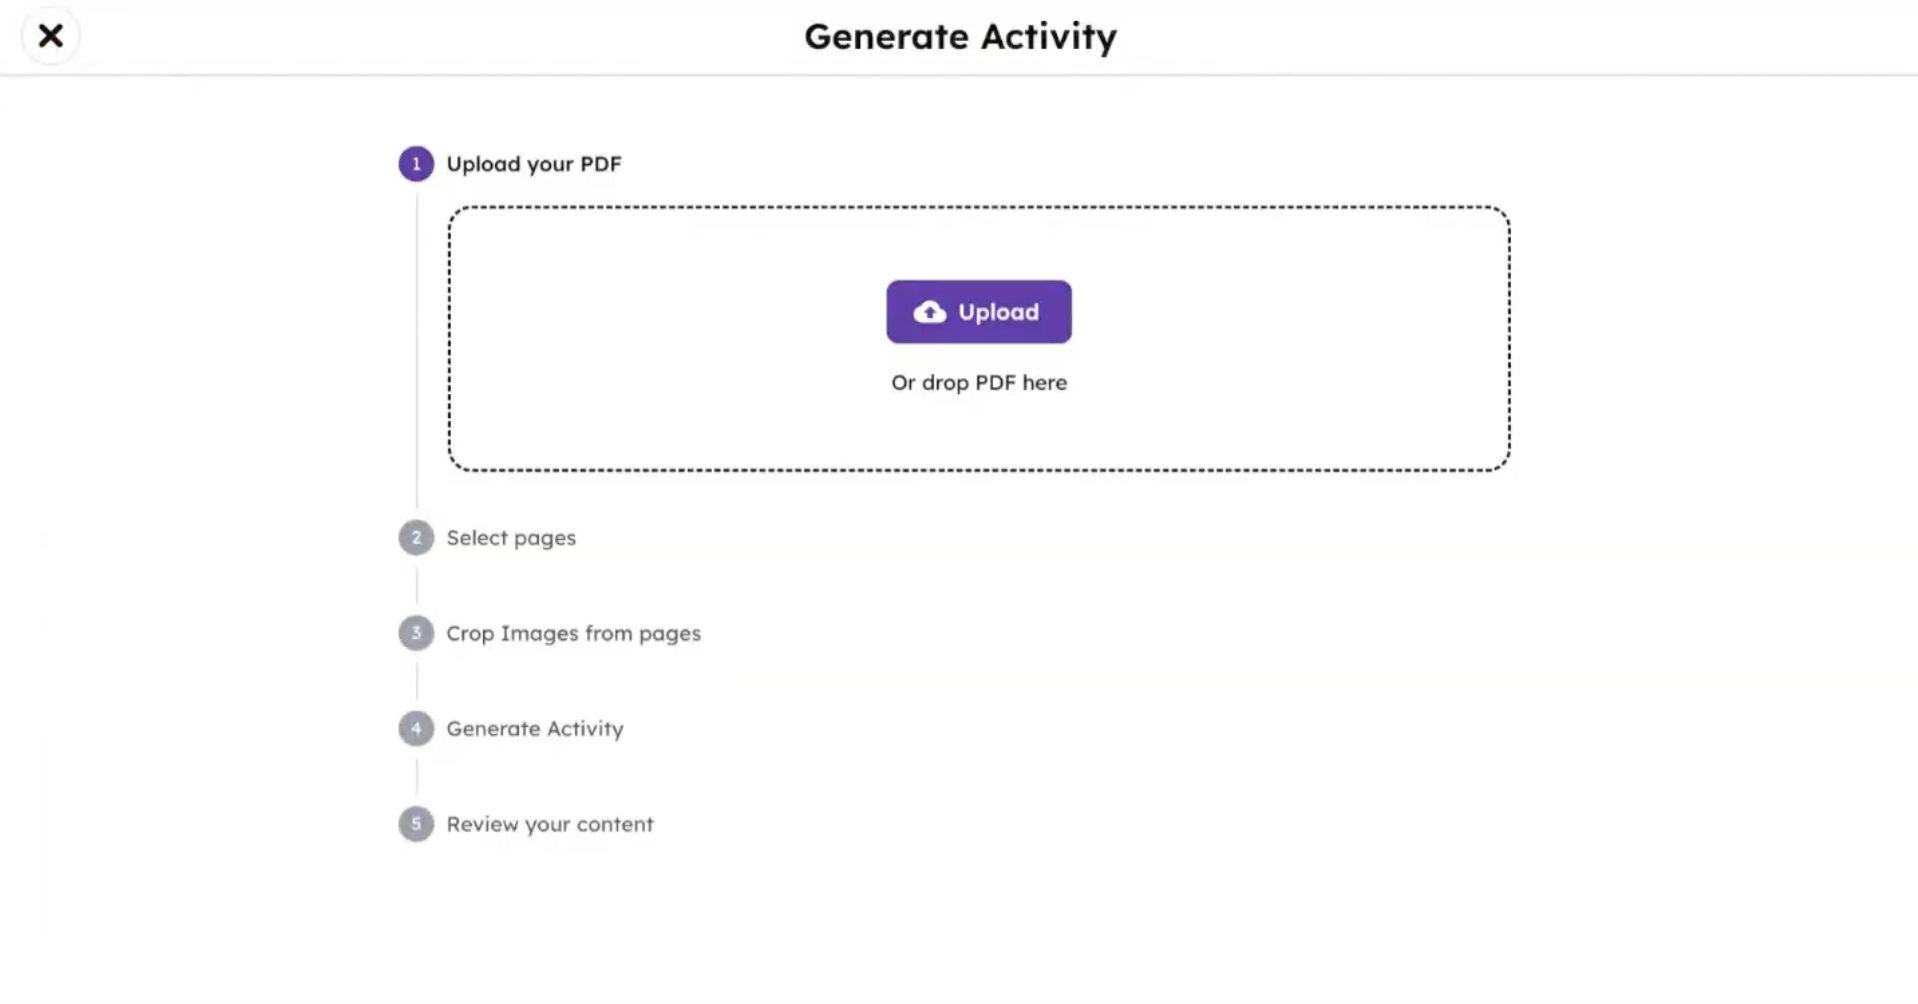Screen dimensions: 1918x1004
Task: Click the connector line between steps 3 and 4
Action: [417, 681]
